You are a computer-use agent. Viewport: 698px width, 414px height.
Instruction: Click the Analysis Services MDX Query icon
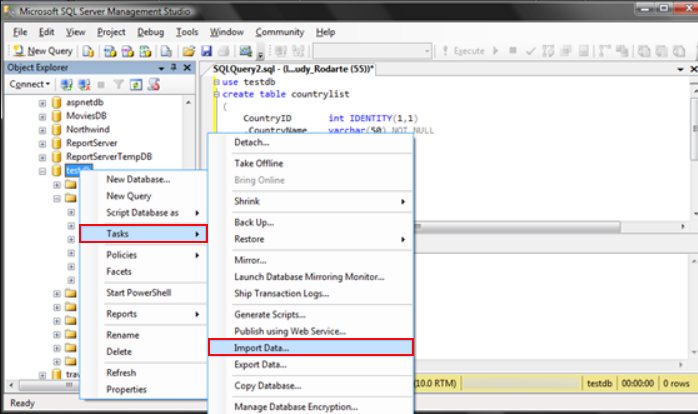coord(110,51)
